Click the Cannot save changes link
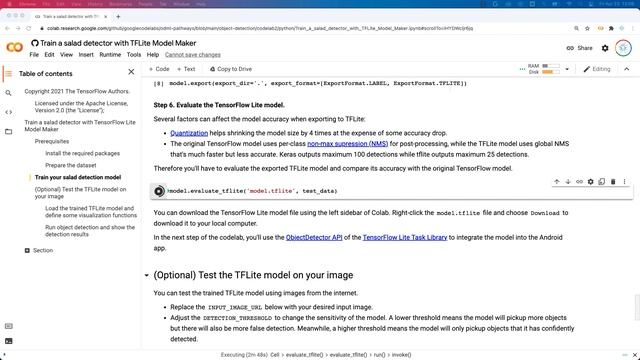Screen dimensions: 640x360 [x=193, y=55]
